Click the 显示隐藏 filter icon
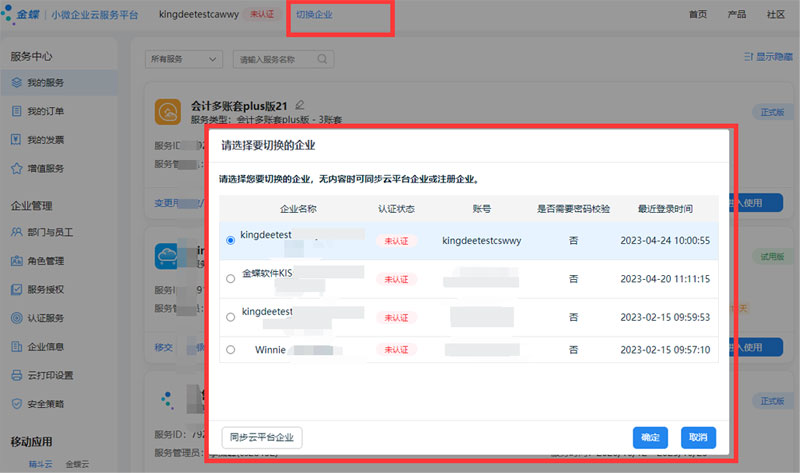Screen dimensions: 800x473 748,57
